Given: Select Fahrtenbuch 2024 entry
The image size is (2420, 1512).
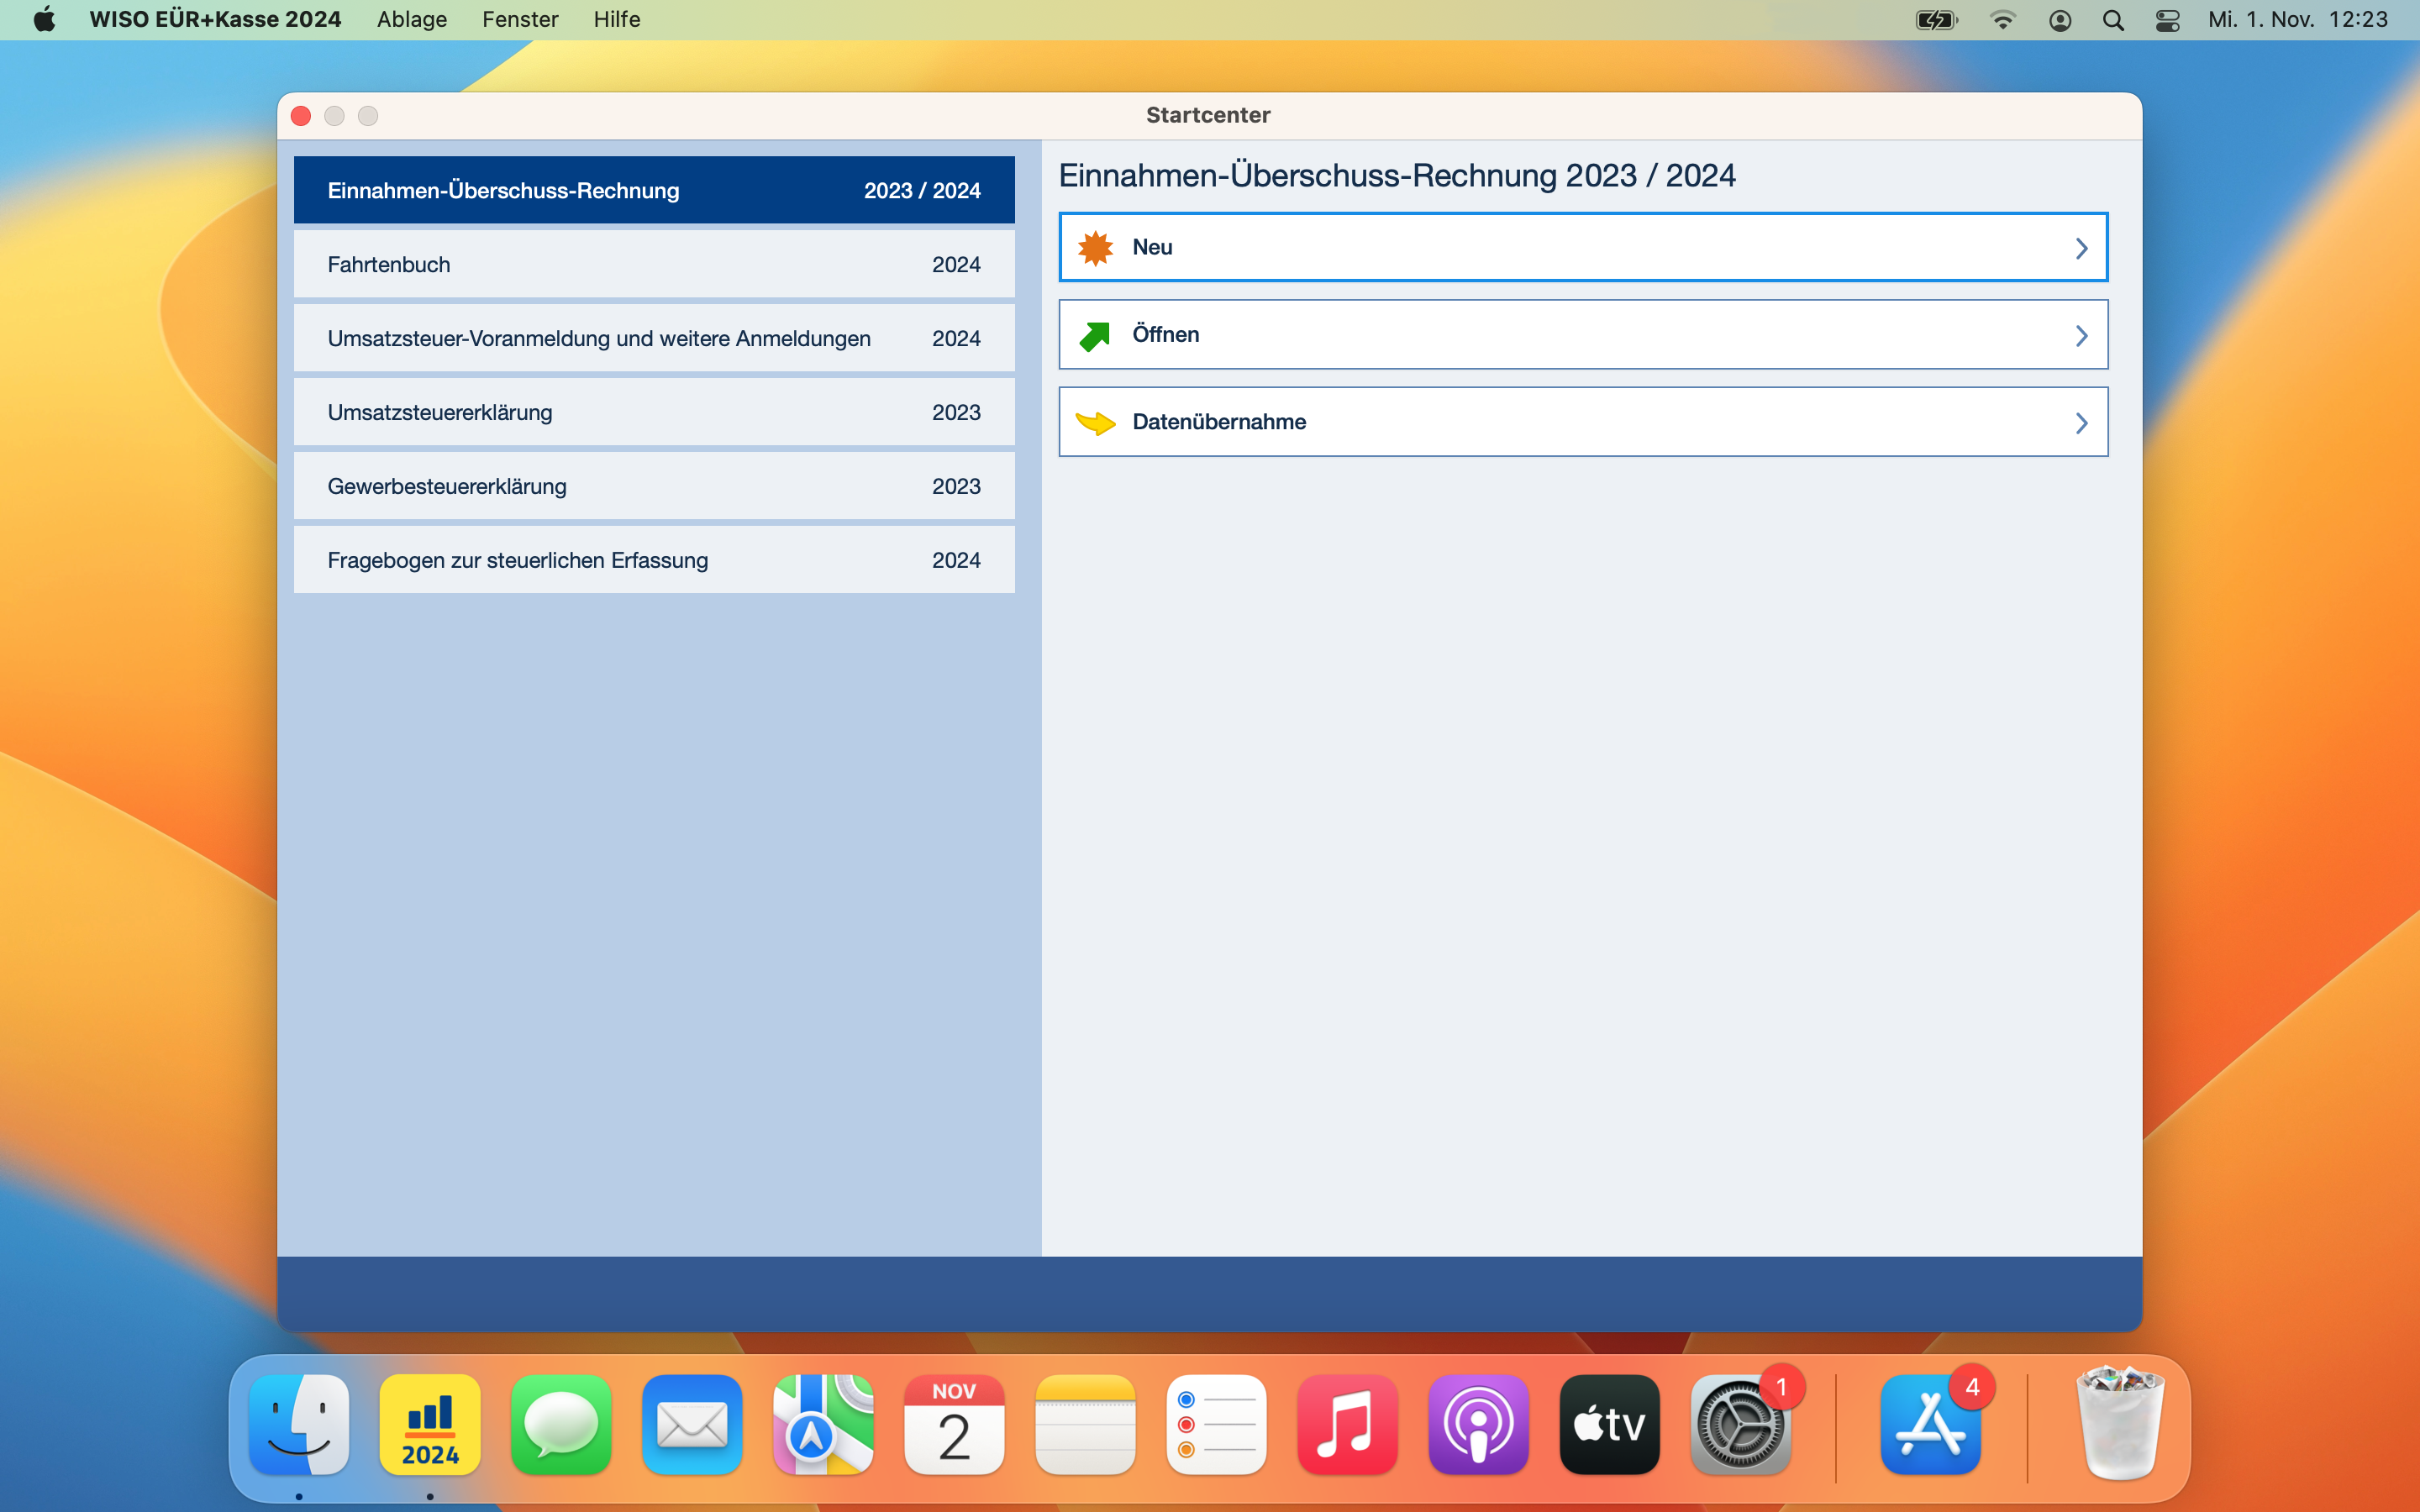Looking at the screenshot, I should (x=654, y=264).
